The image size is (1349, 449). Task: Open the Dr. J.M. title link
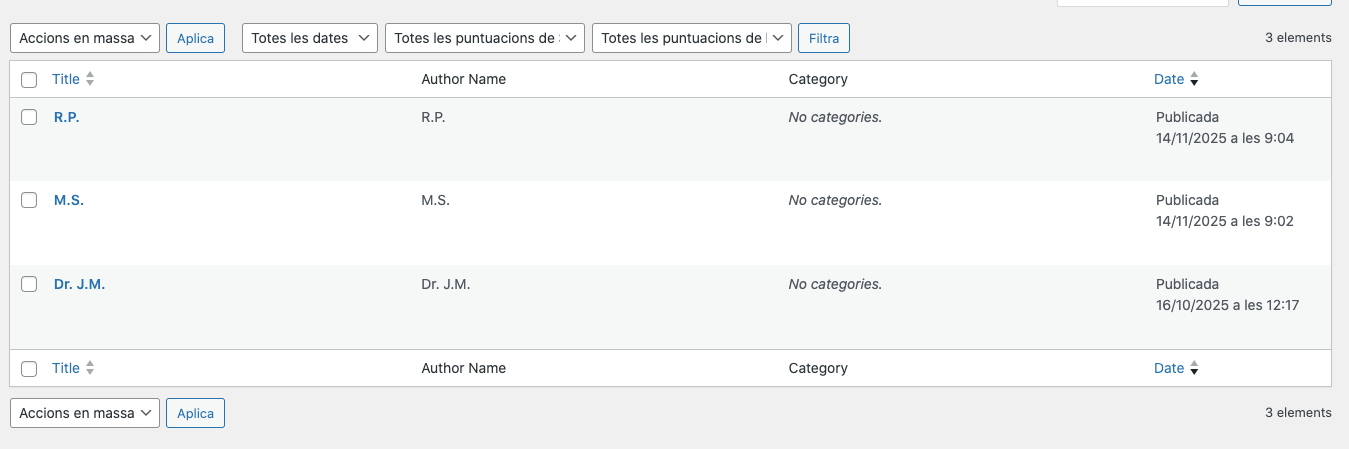pyautogui.click(x=79, y=284)
